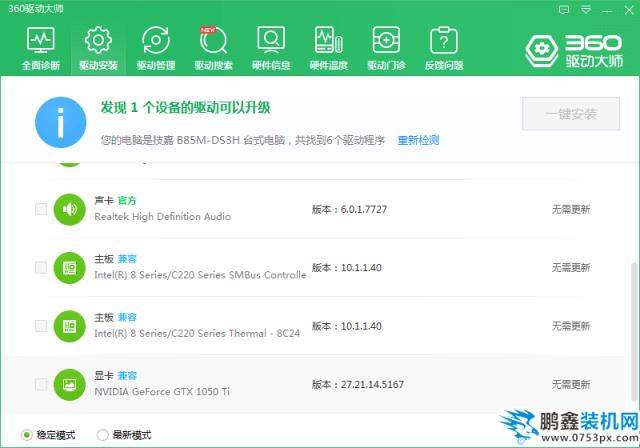Minimize the 360驱动大师 window
This screenshot has width=640, height=448.
coord(607,10)
